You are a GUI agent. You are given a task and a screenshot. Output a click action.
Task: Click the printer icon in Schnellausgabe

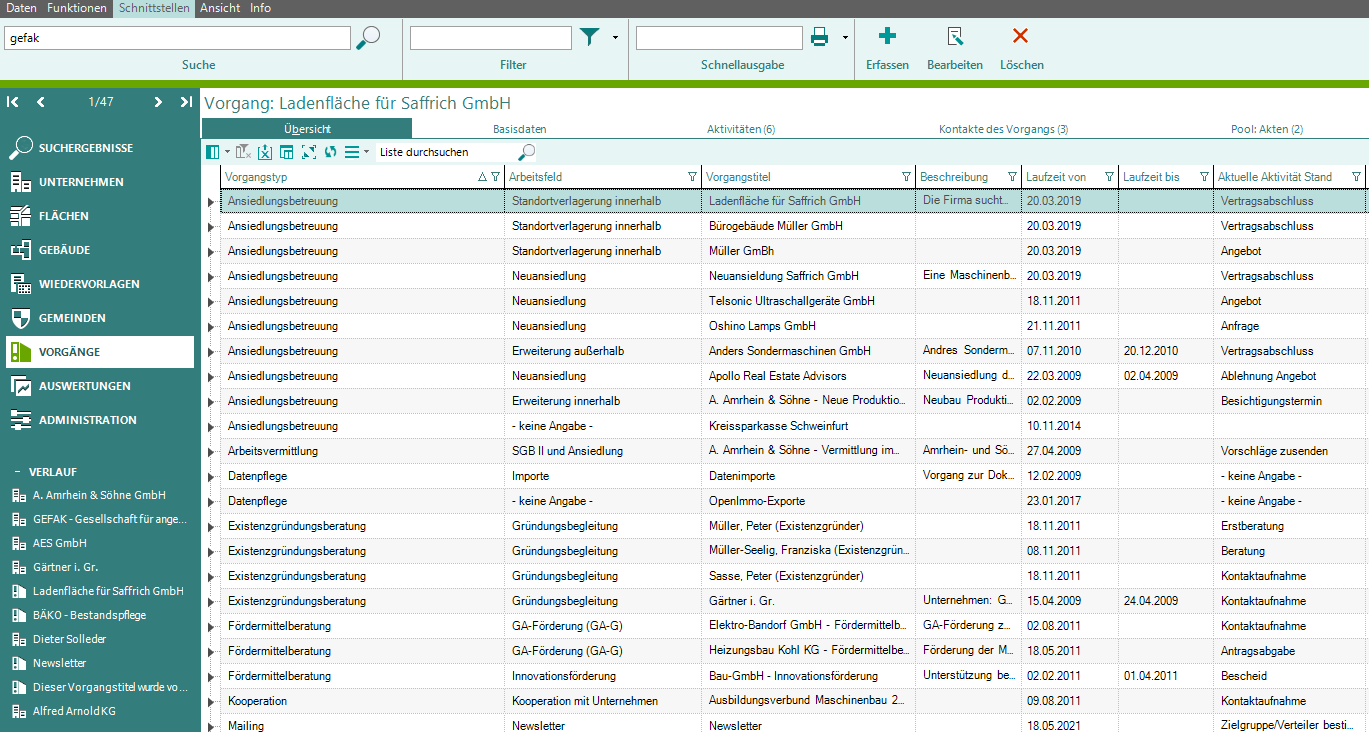tap(820, 38)
